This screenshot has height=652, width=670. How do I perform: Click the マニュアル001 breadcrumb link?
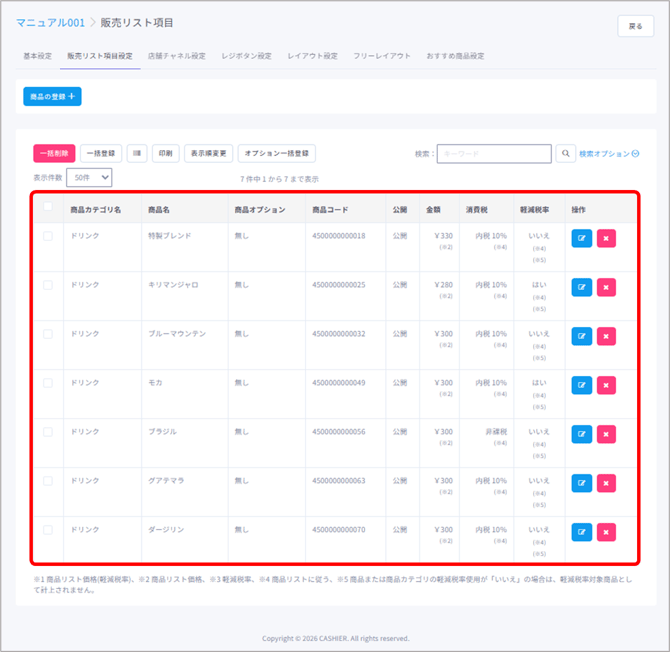click(x=50, y=22)
